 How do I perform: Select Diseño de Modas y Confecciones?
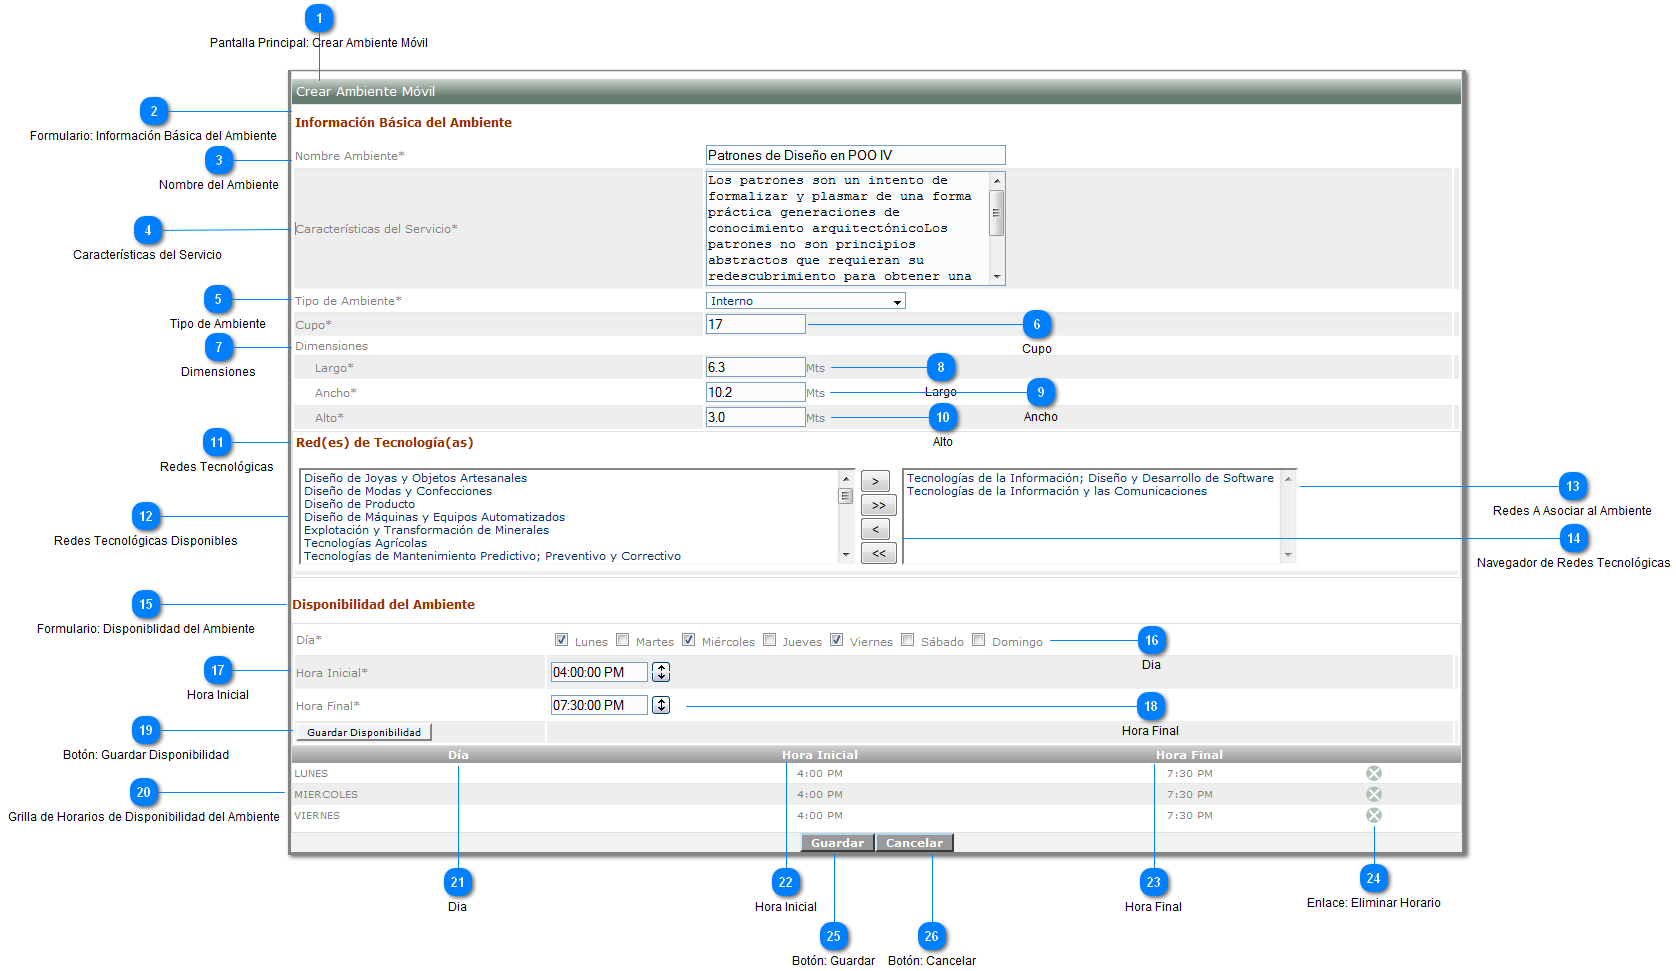click(x=398, y=491)
